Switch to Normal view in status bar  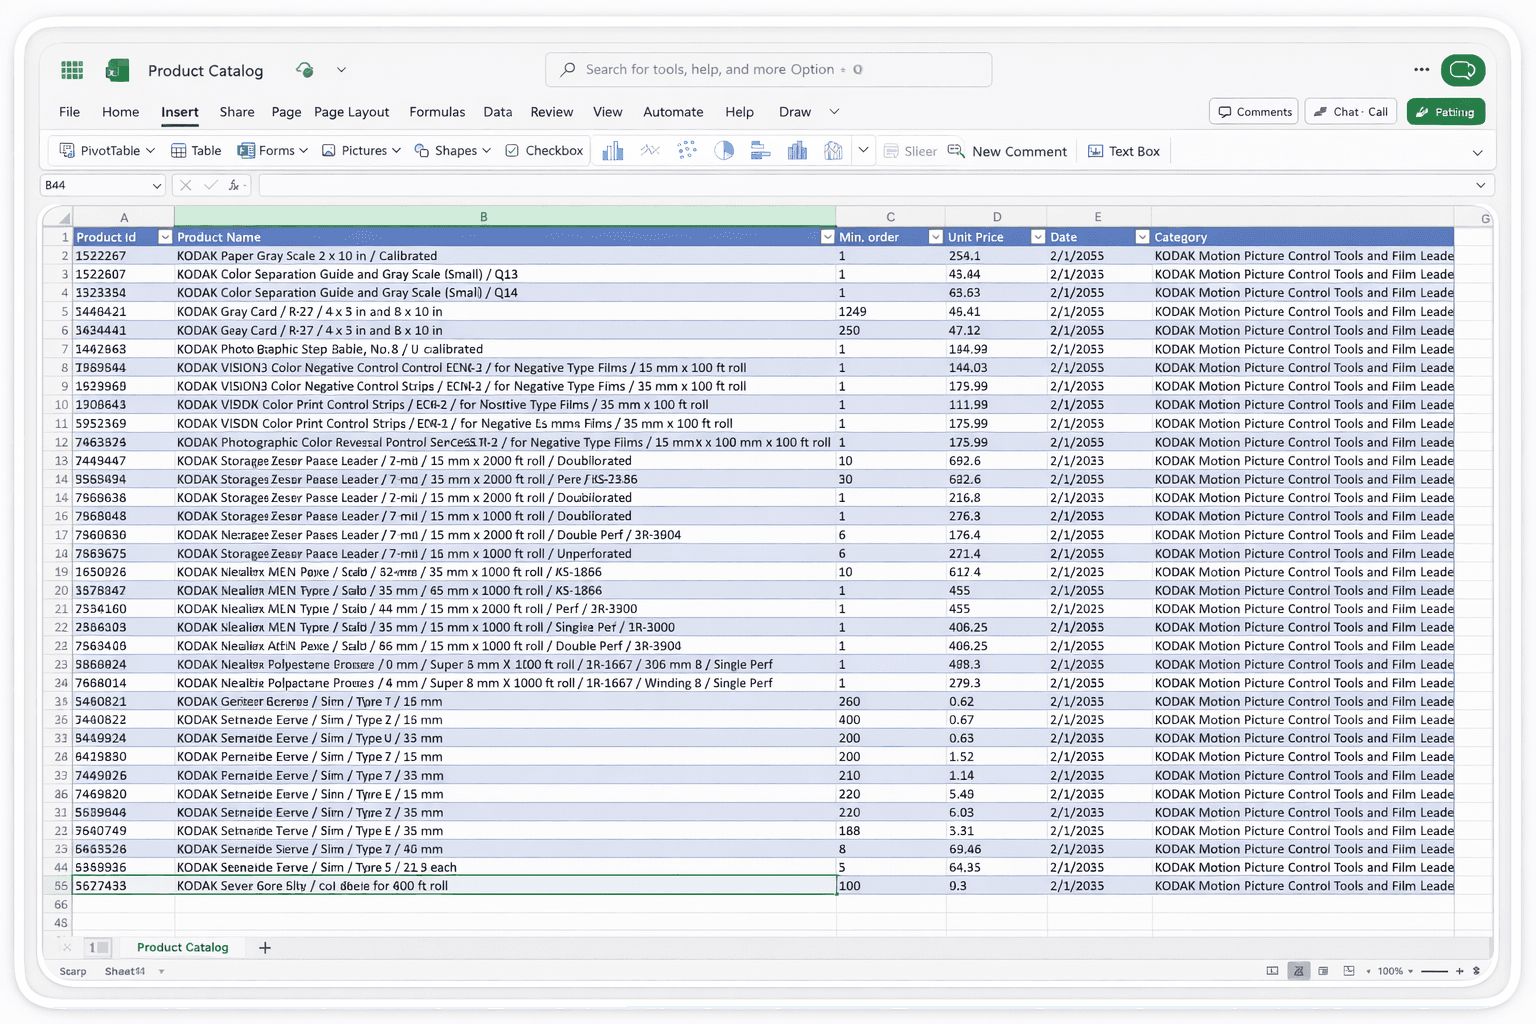[x=1271, y=970]
